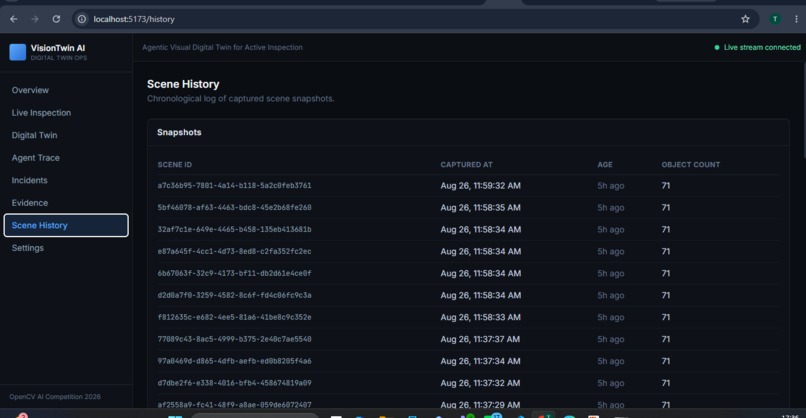
Task: Click object count 71 in 77889c43 row
Action: click(x=666, y=339)
